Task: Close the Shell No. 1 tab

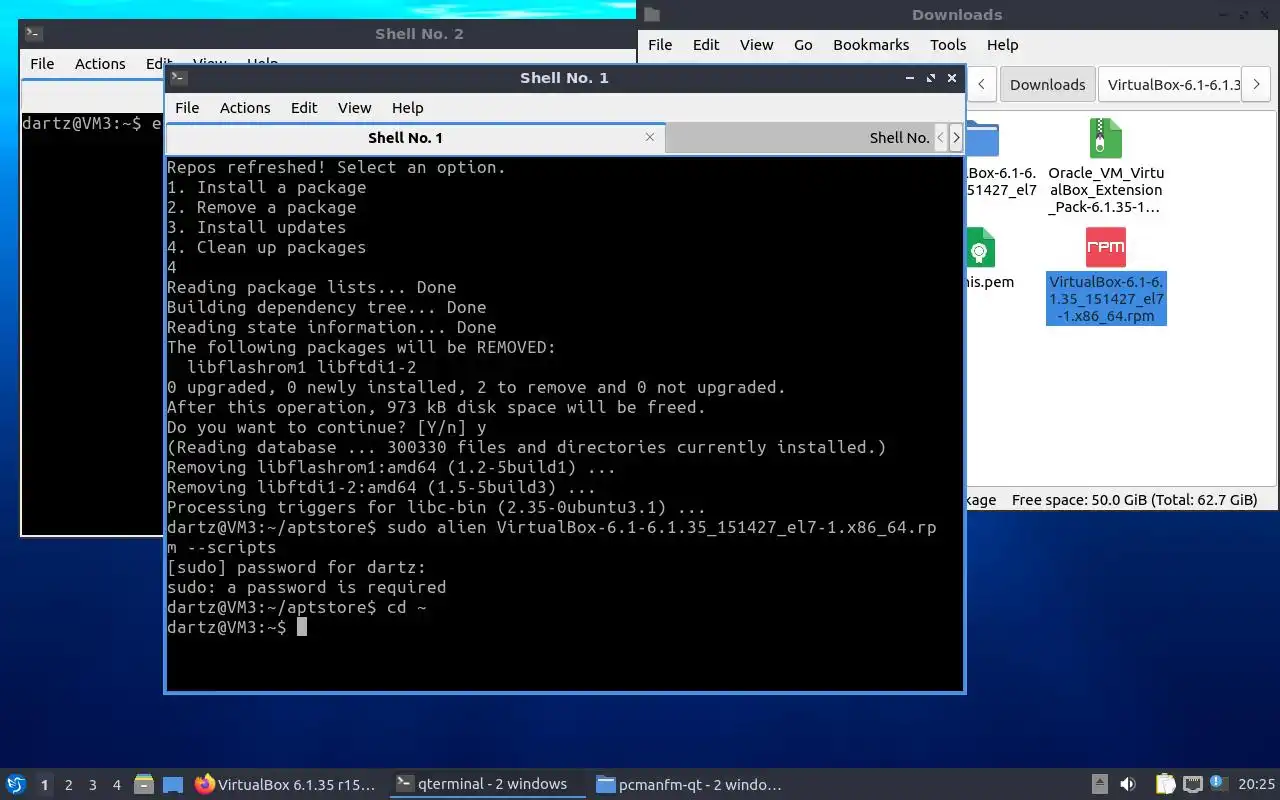Action: click(x=650, y=137)
